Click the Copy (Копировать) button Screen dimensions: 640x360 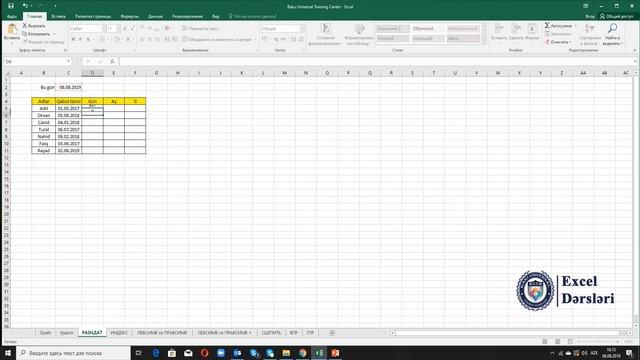point(37,33)
